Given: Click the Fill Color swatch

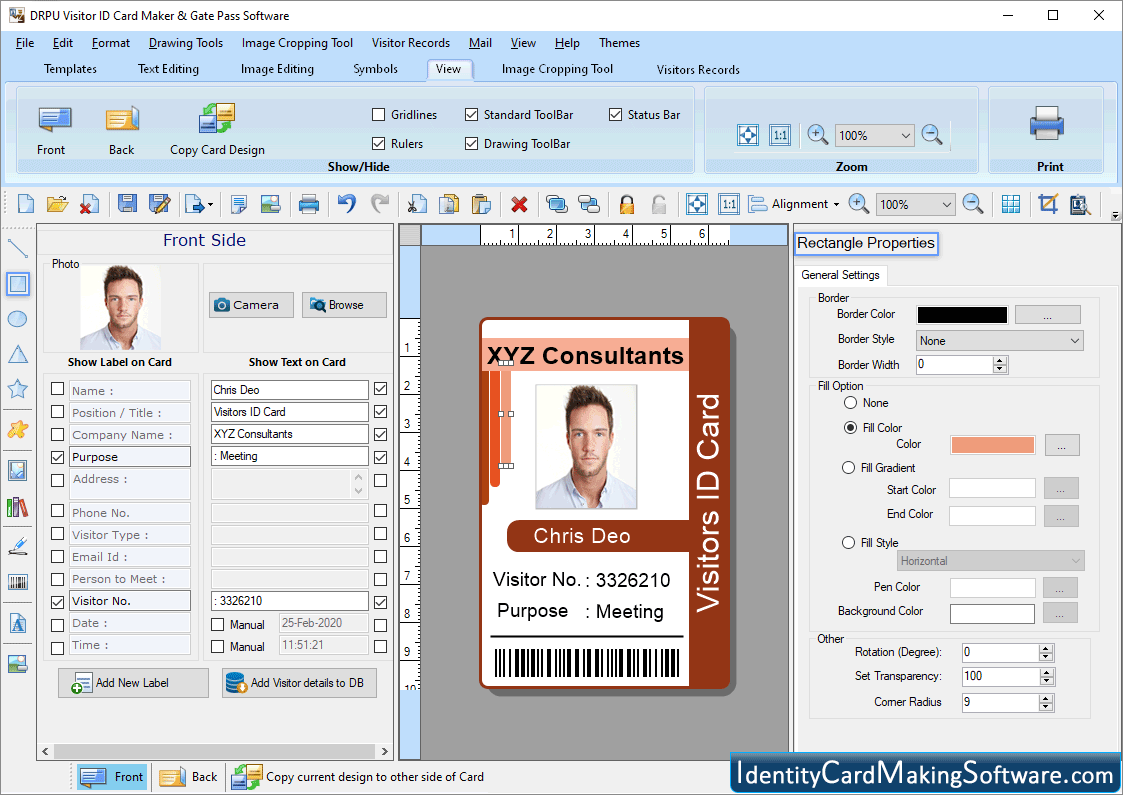Looking at the screenshot, I should click(992, 444).
